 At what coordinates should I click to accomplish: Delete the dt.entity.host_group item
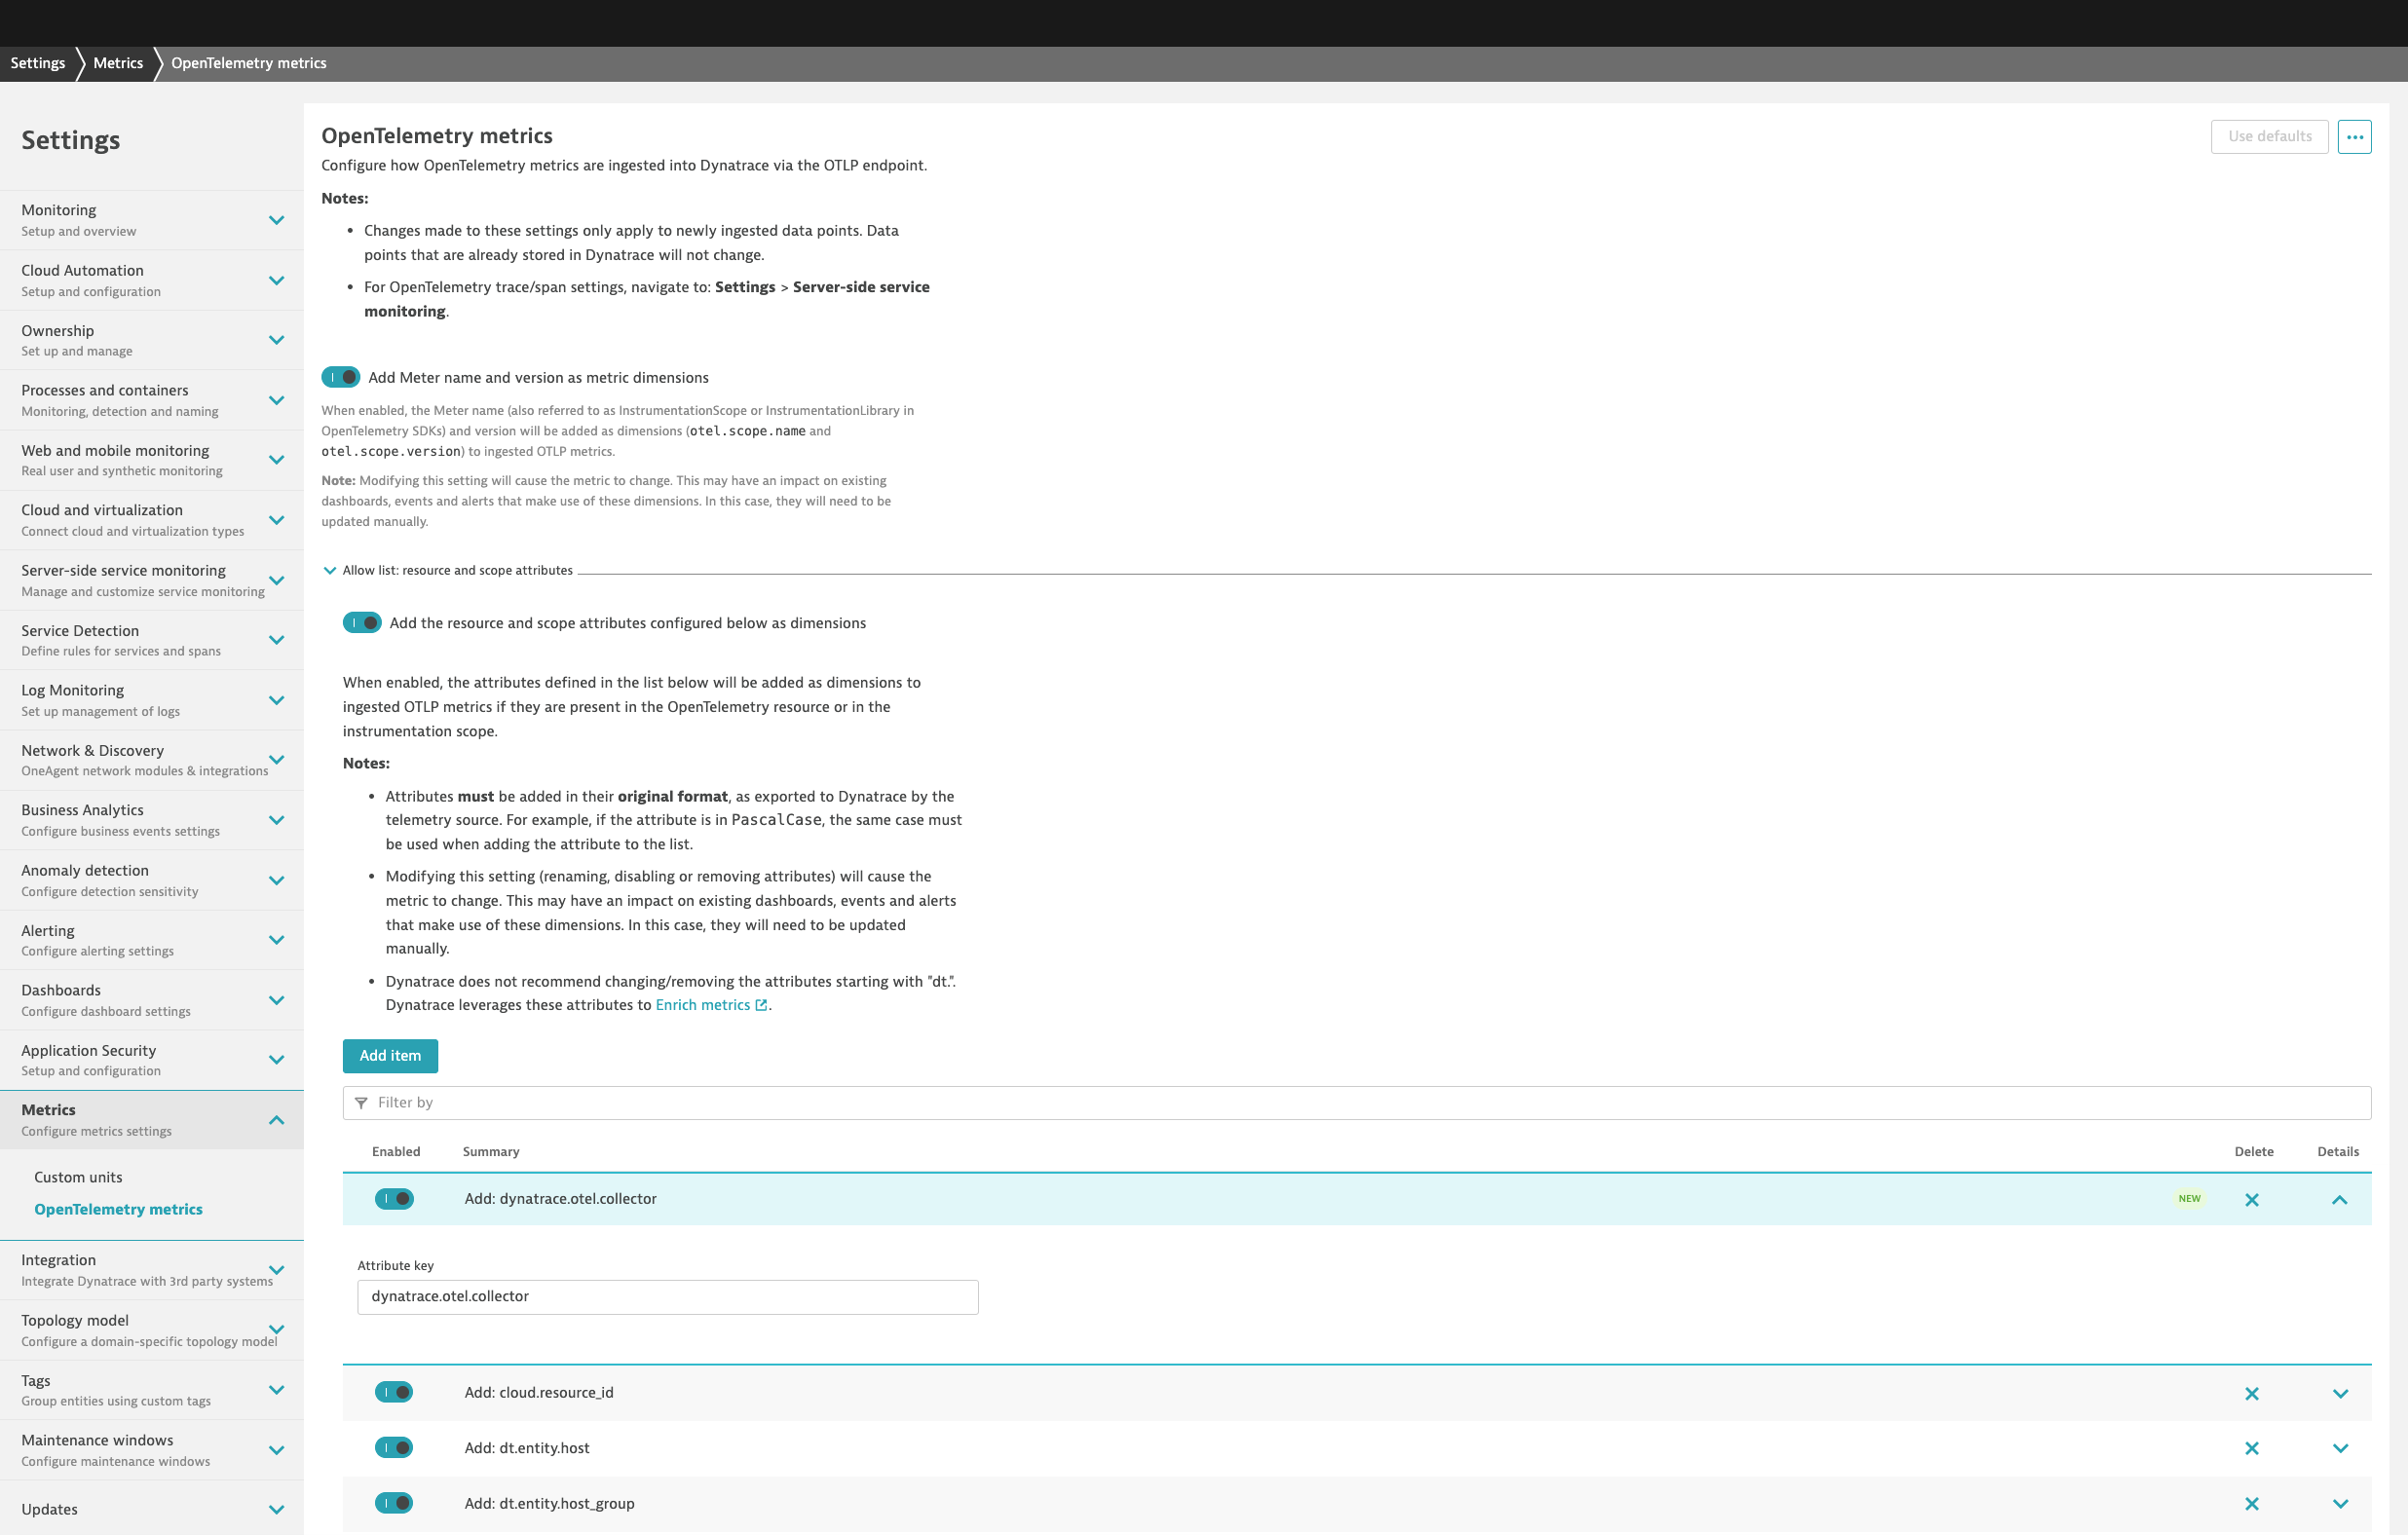click(x=2251, y=1503)
